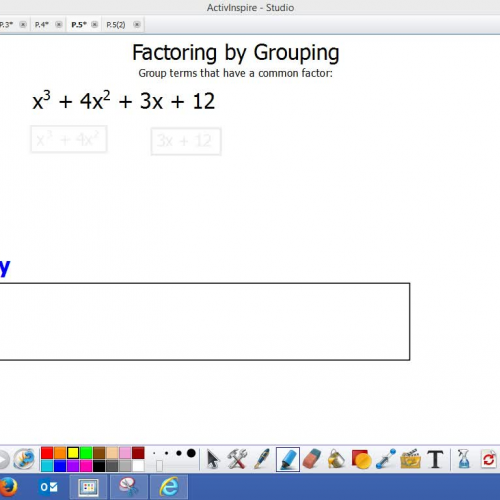
Task: Open the Clear spray bottle tool
Action: [x=464, y=459]
